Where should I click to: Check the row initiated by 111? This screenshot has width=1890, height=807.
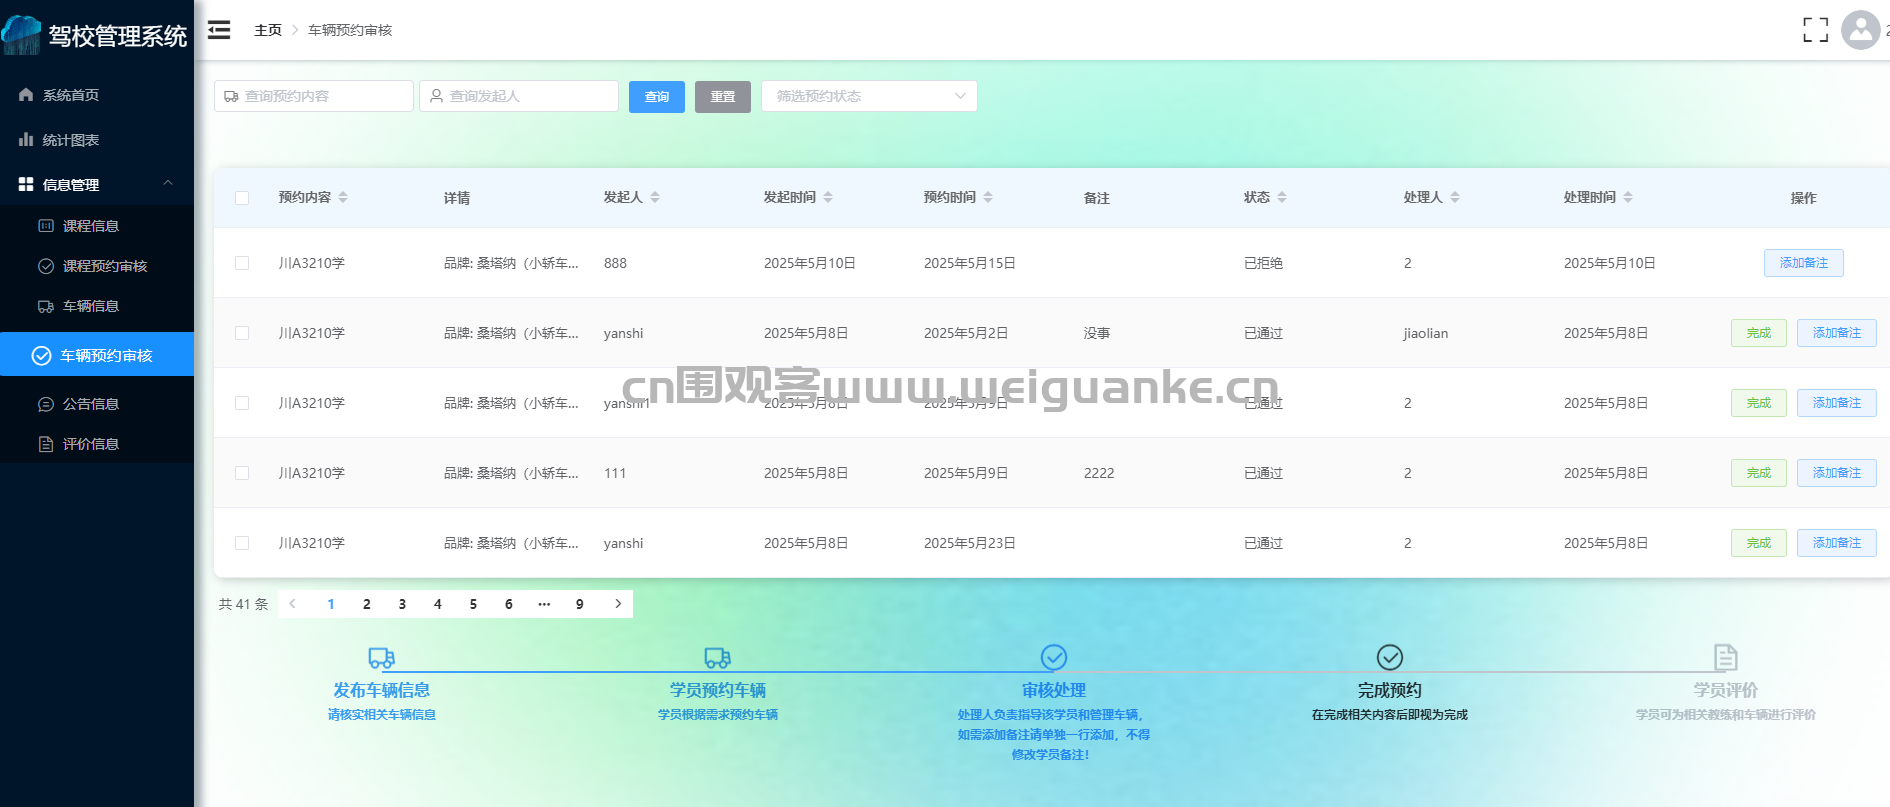point(242,473)
